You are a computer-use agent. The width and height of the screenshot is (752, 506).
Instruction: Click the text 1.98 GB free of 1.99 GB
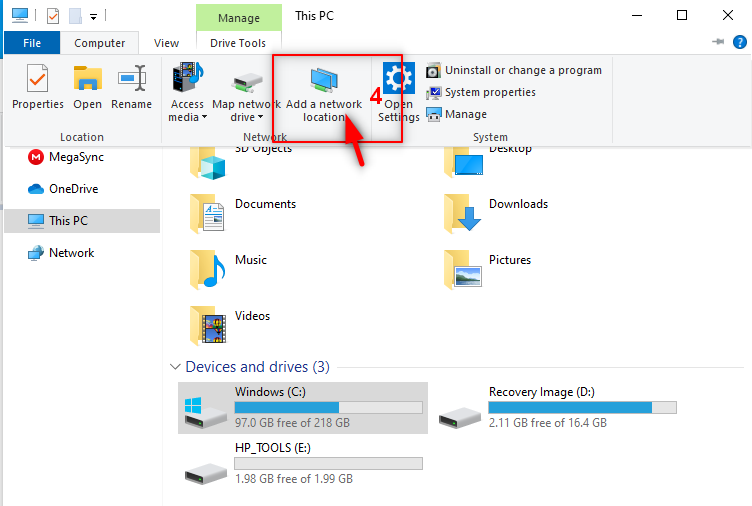pos(294,479)
